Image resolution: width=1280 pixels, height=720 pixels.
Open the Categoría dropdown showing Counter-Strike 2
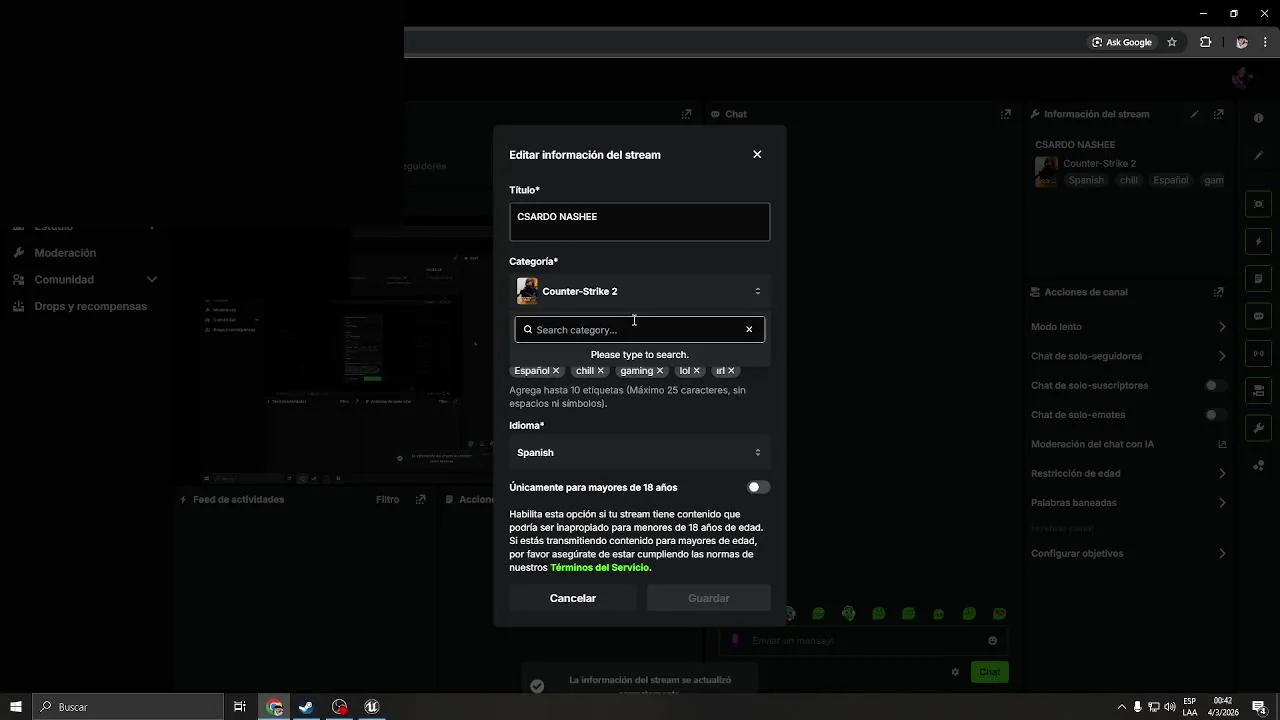(640, 291)
